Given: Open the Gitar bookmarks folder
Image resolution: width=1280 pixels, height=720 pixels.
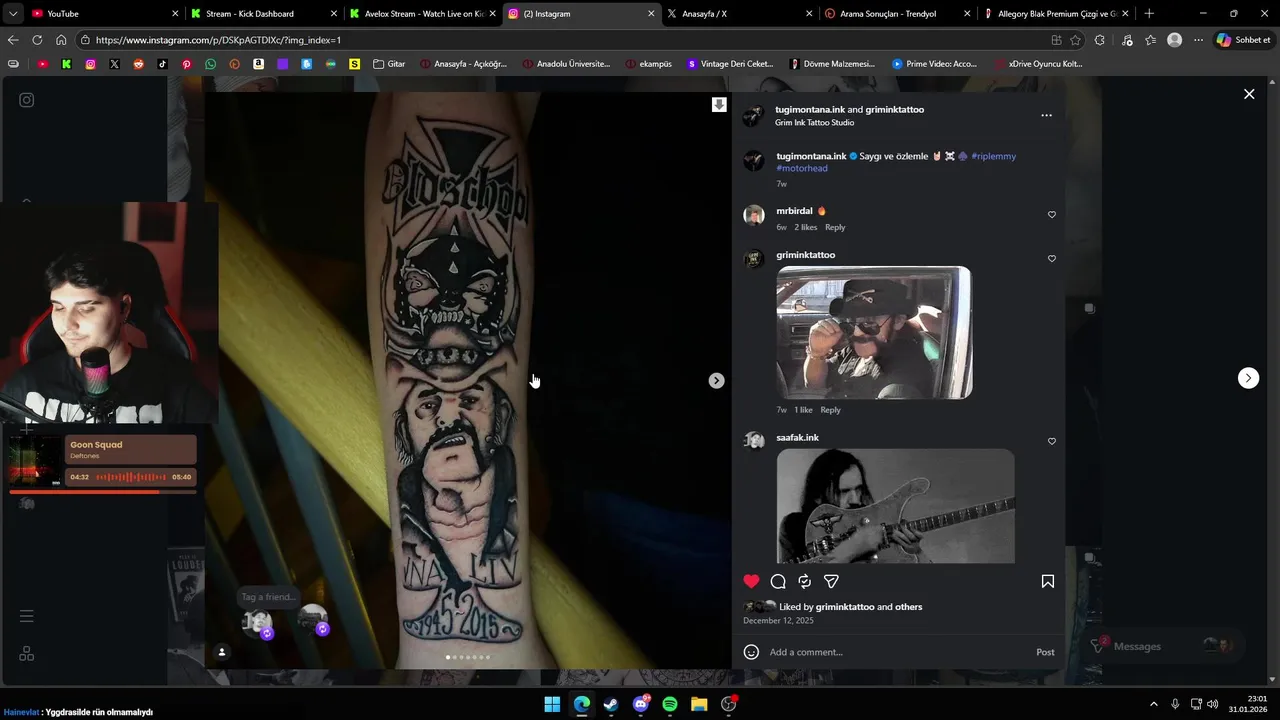Looking at the screenshot, I should click(389, 64).
